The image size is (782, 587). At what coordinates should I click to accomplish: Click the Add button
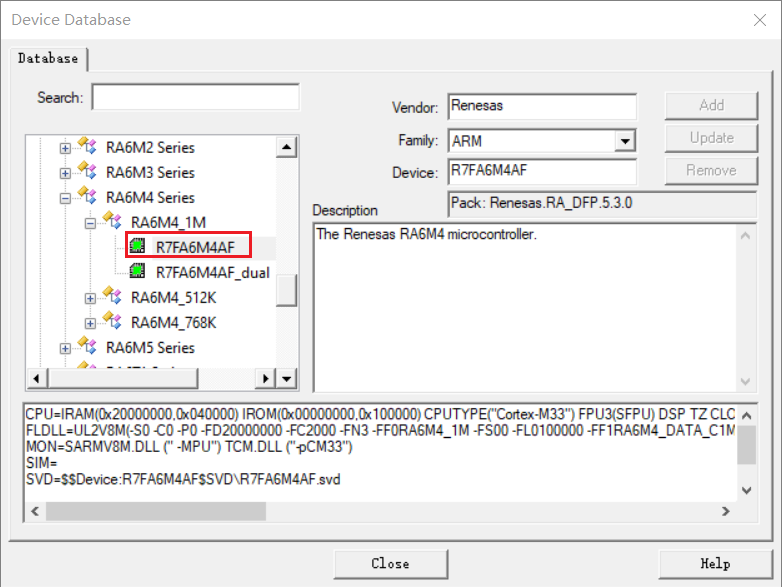711,105
